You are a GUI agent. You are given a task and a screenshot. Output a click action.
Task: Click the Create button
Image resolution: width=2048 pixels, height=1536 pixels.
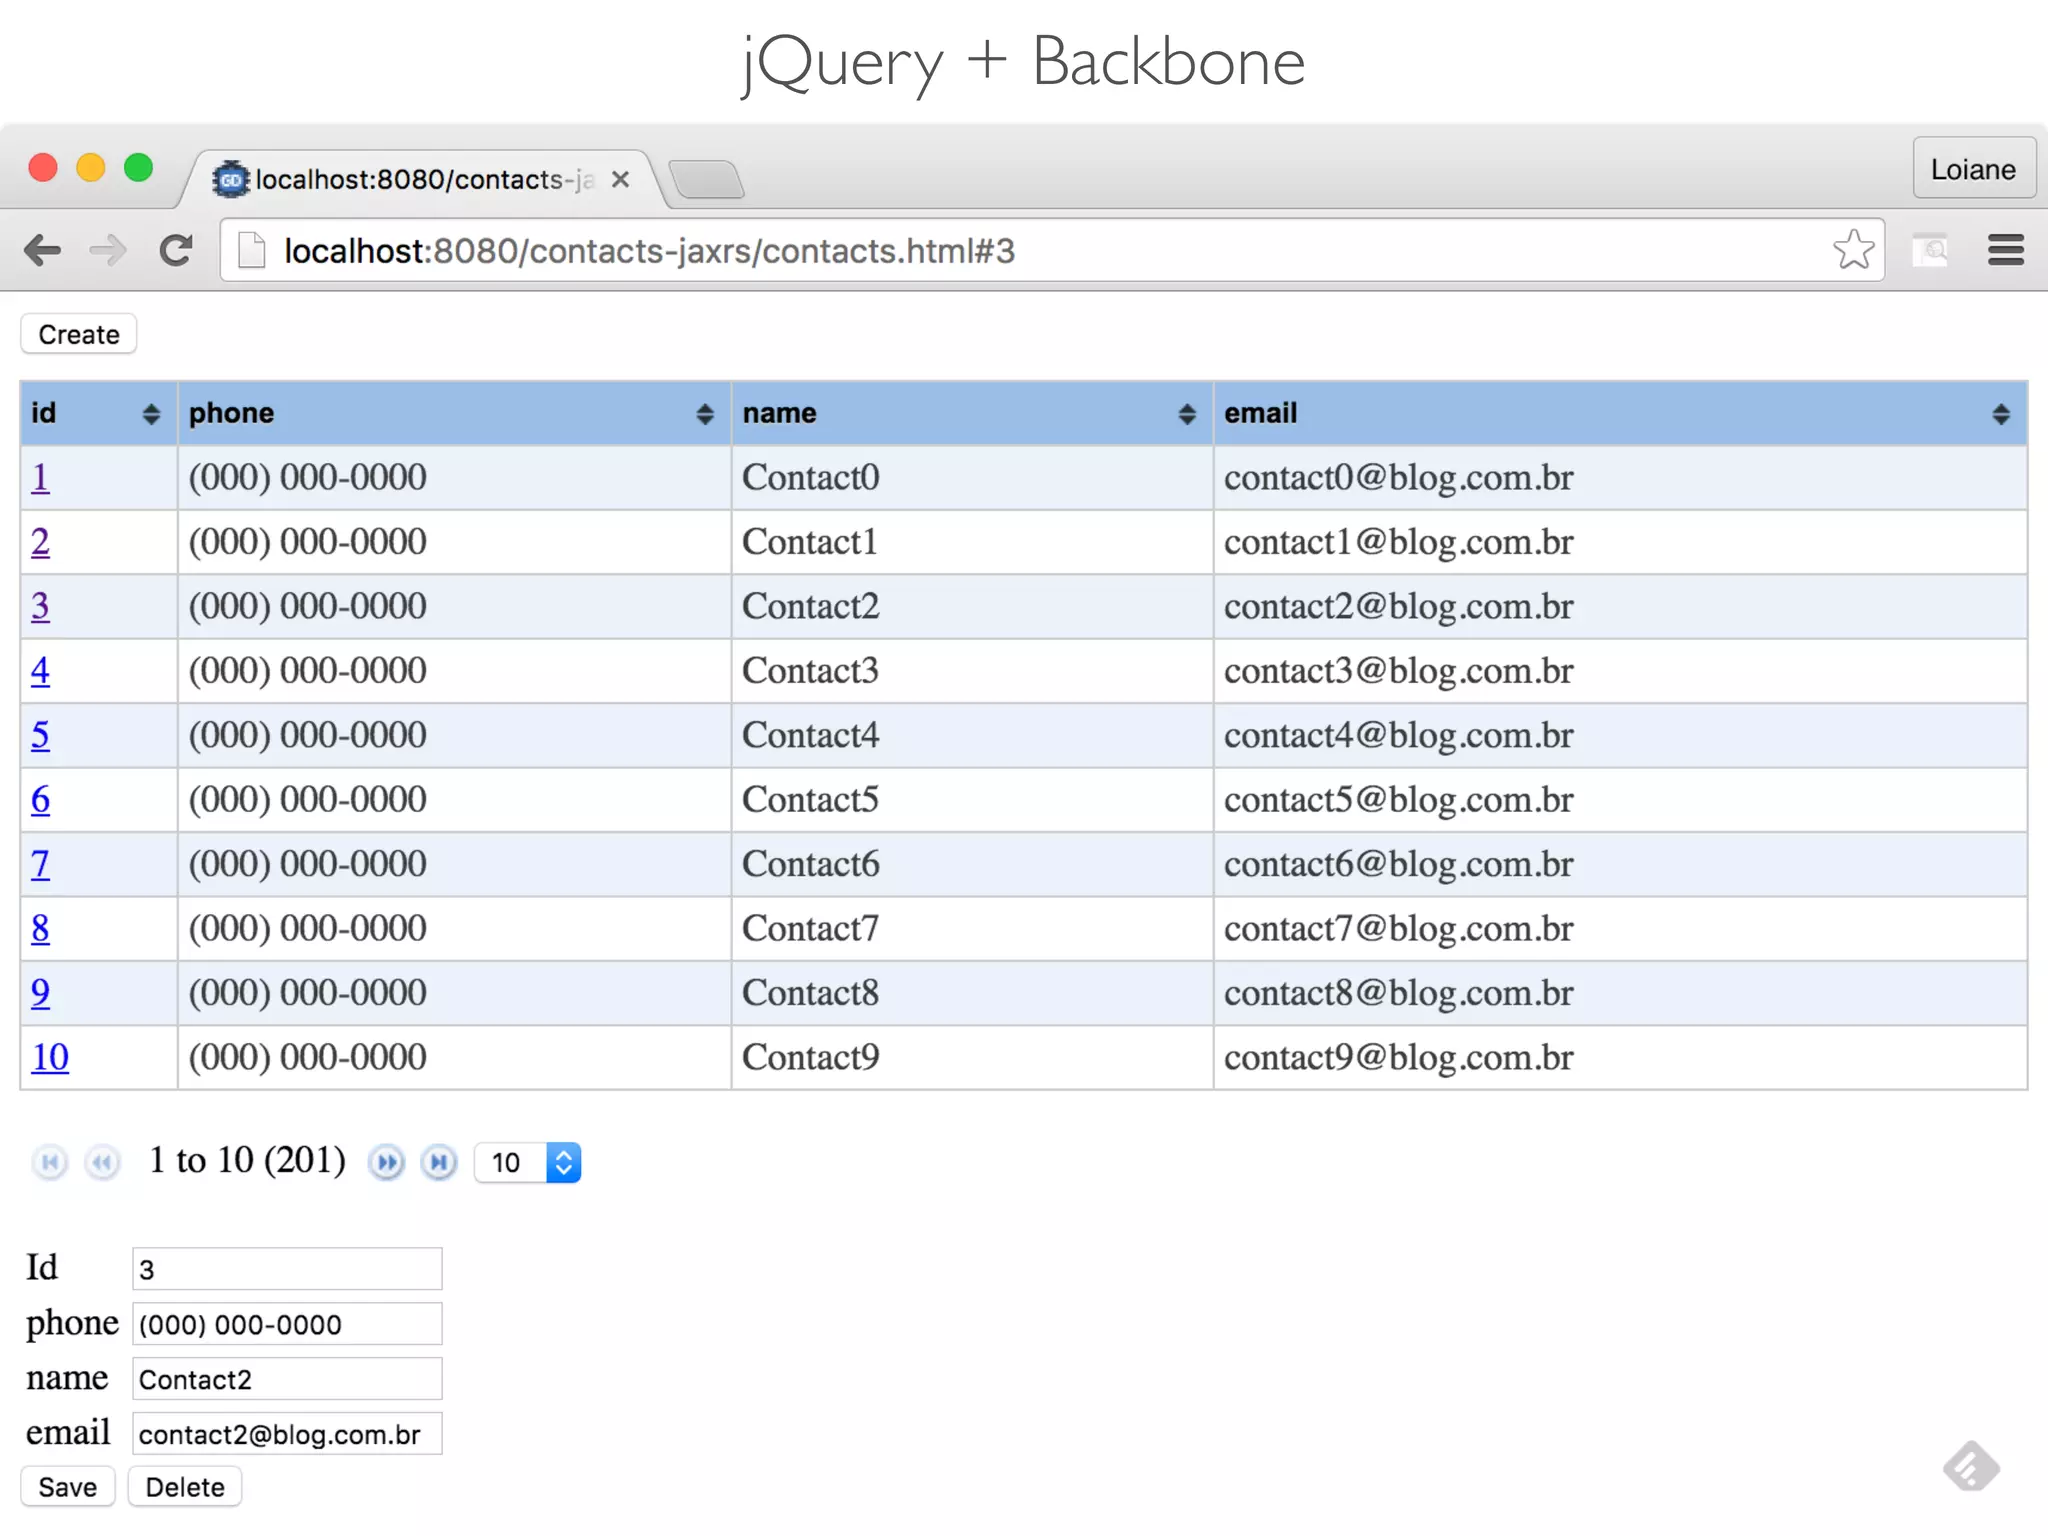(x=79, y=334)
